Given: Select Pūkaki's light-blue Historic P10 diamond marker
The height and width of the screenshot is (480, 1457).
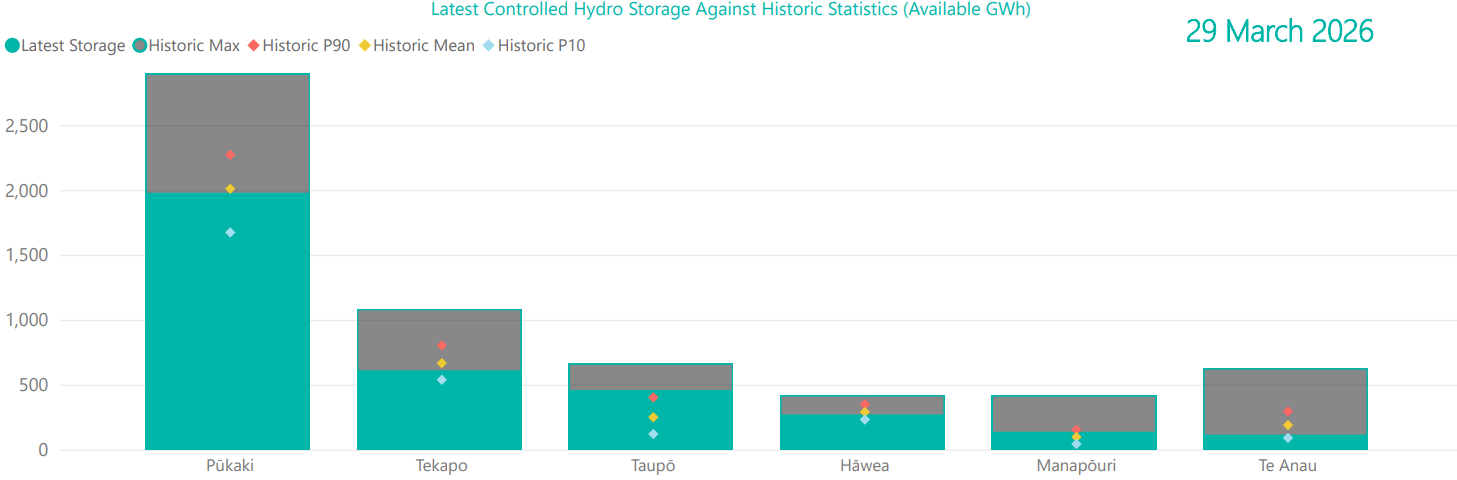Looking at the screenshot, I should 230,232.
